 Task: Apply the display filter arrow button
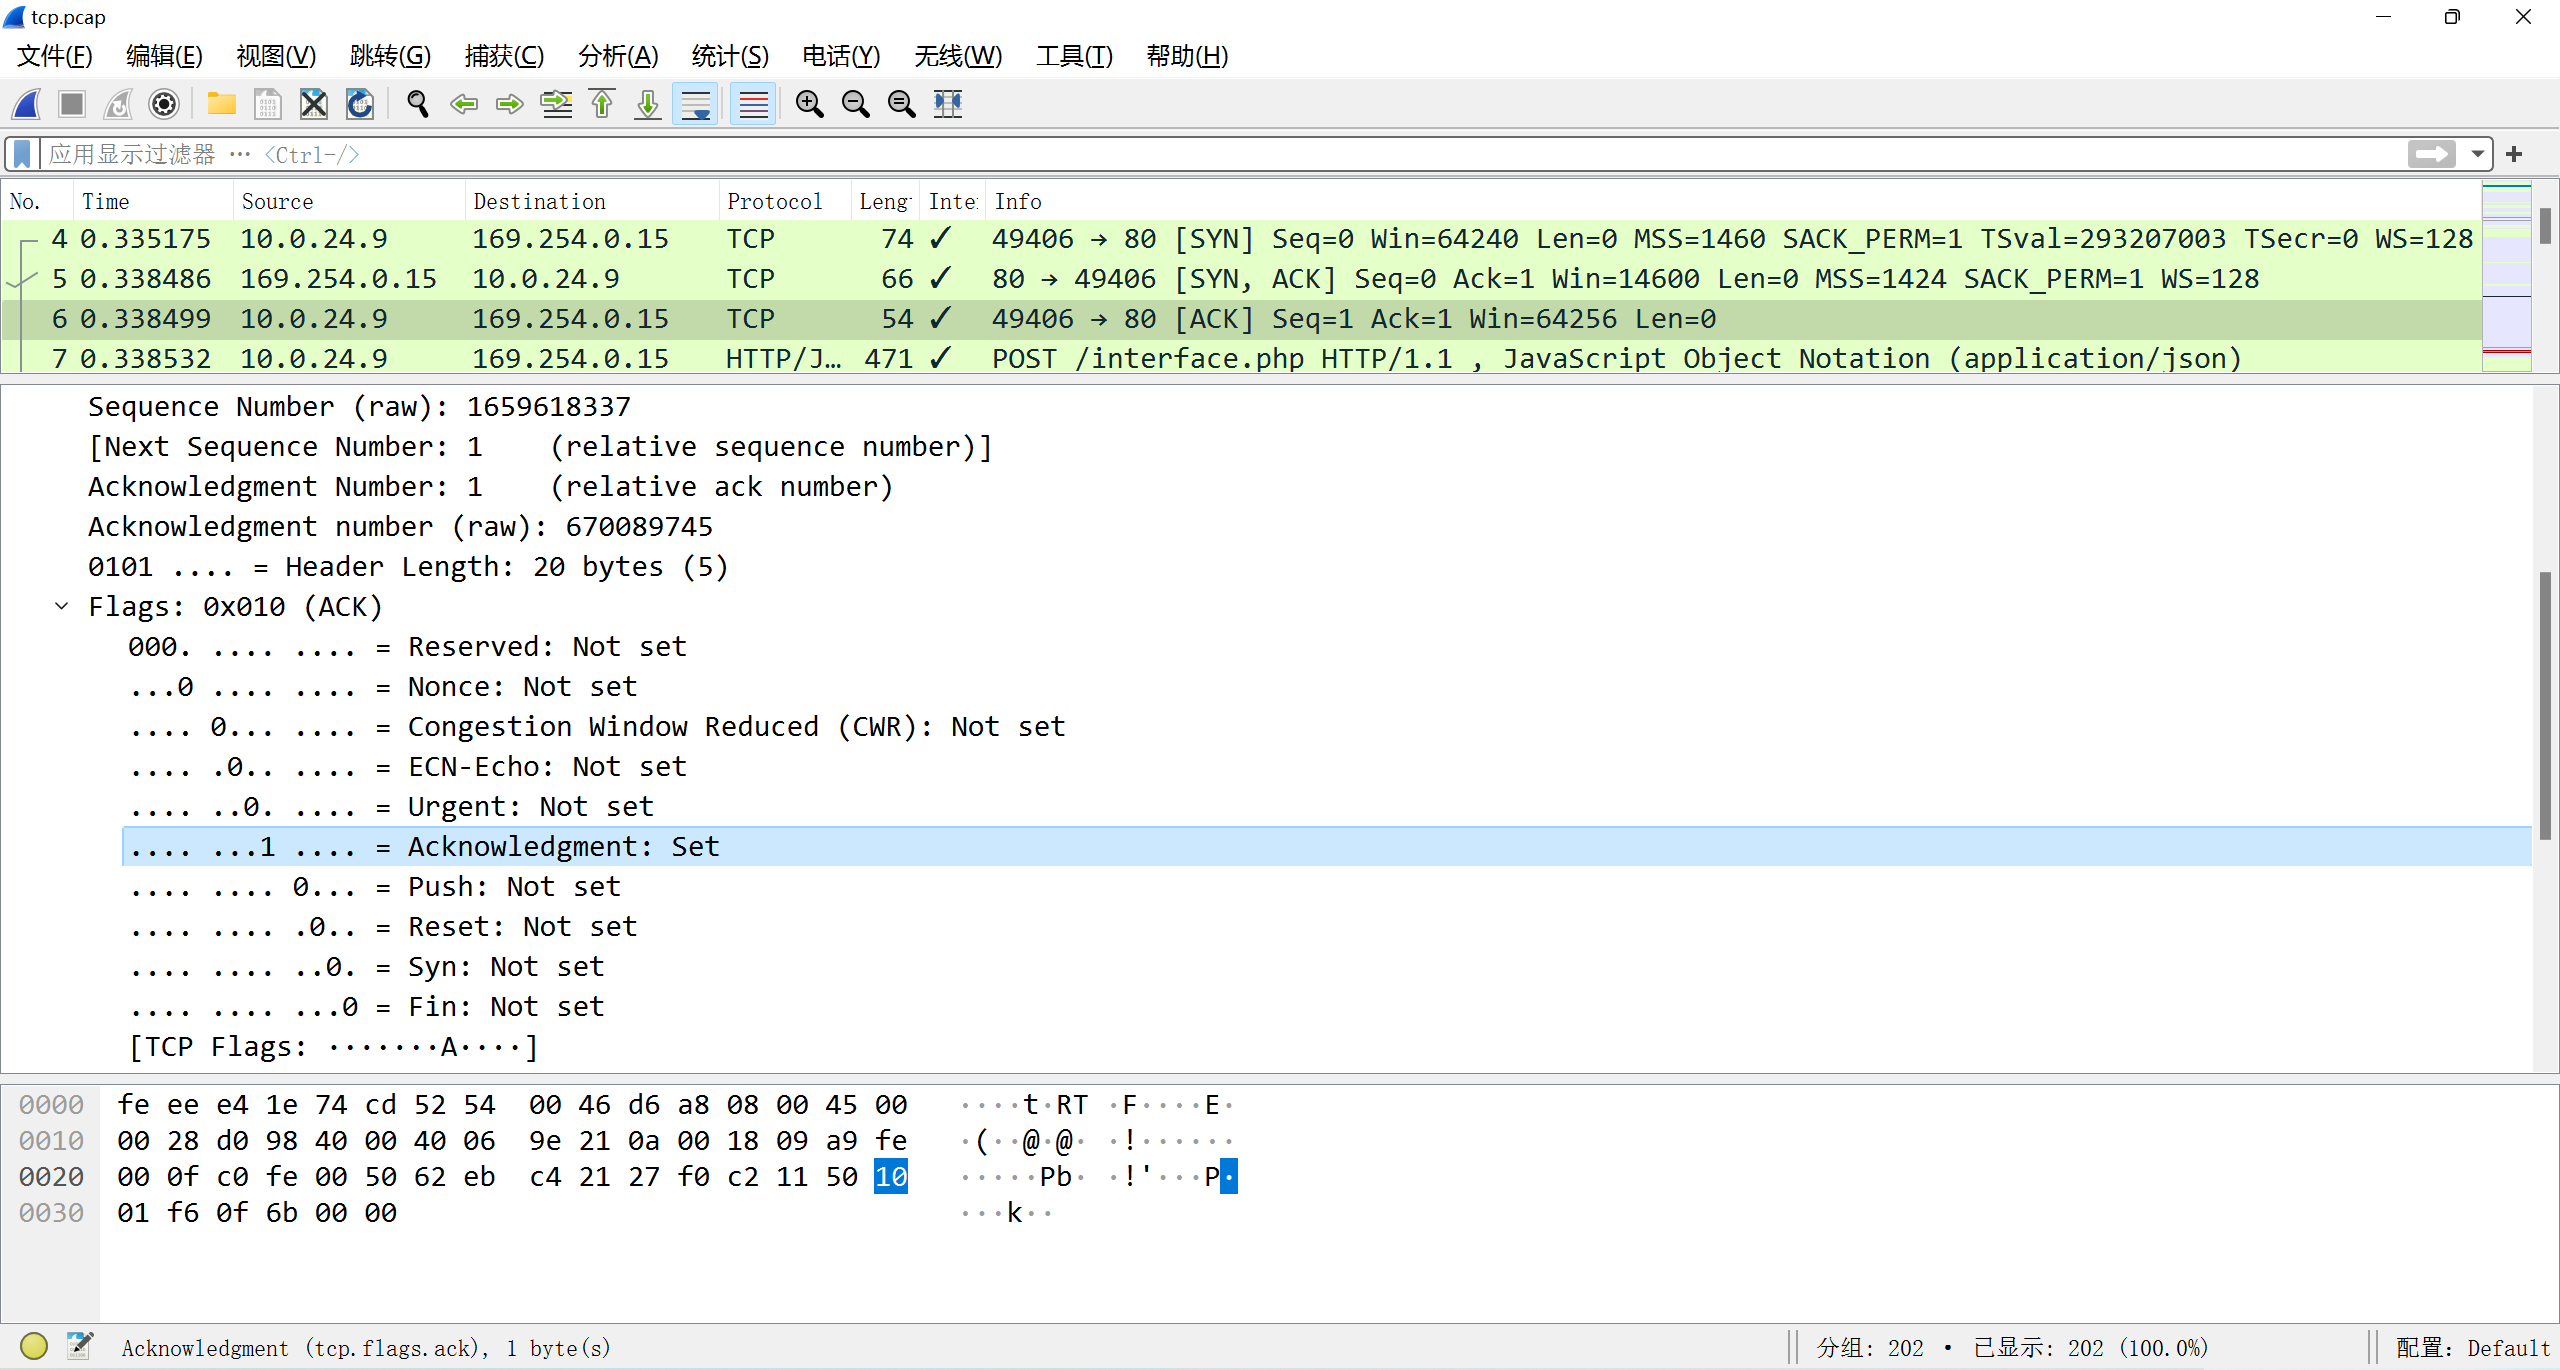click(x=2431, y=154)
